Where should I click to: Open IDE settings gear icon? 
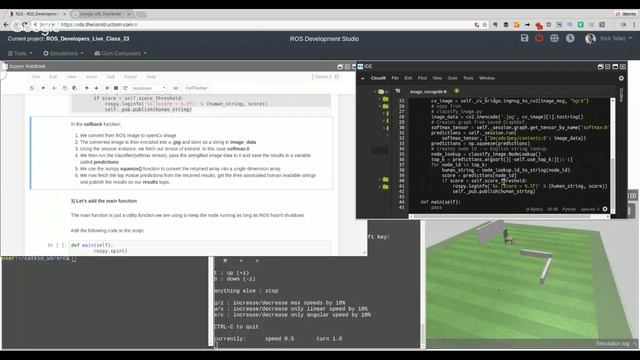coord(621,78)
